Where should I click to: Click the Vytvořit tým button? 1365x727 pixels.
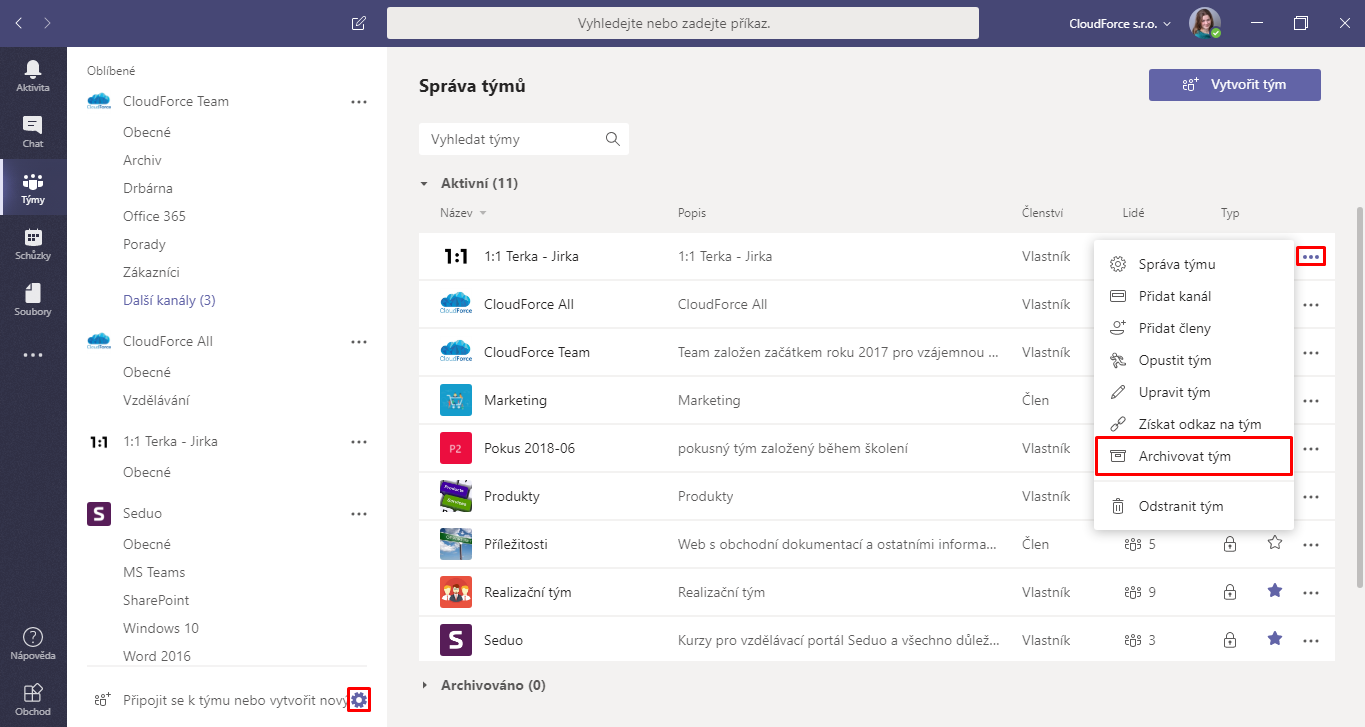pos(1234,85)
